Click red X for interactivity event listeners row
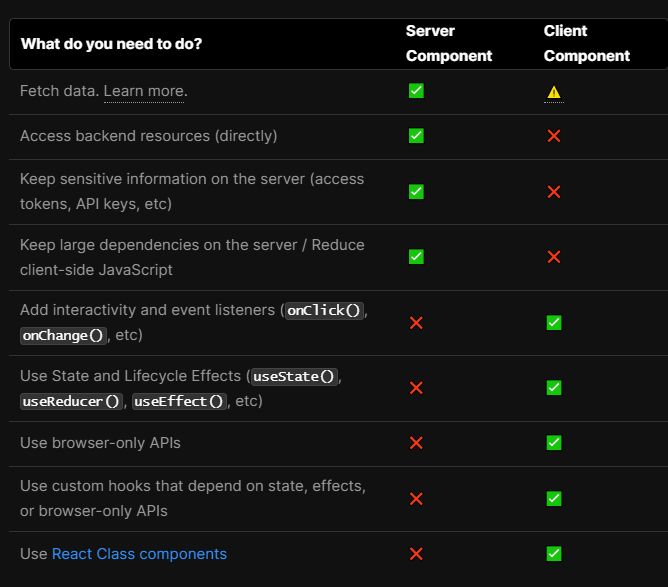668x587 pixels. (416, 323)
